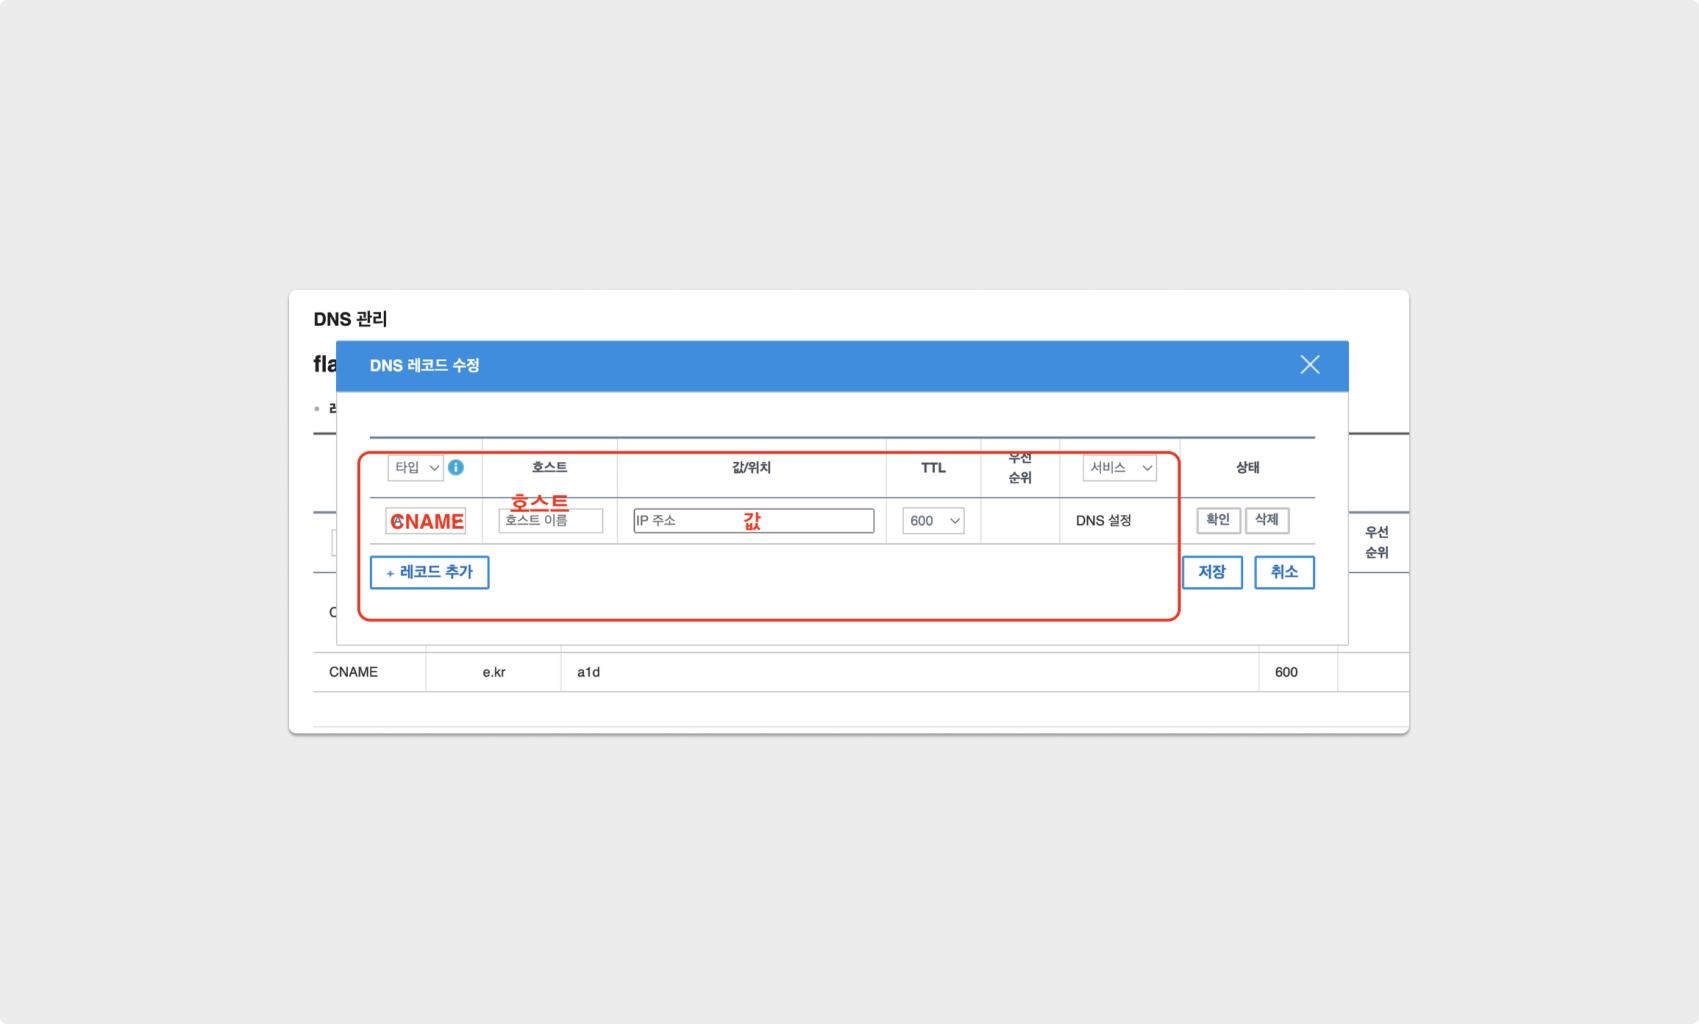Image resolution: width=1699 pixels, height=1024 pixels.
Task: Click the 값/위치 column header
Action: click(751, 467)
